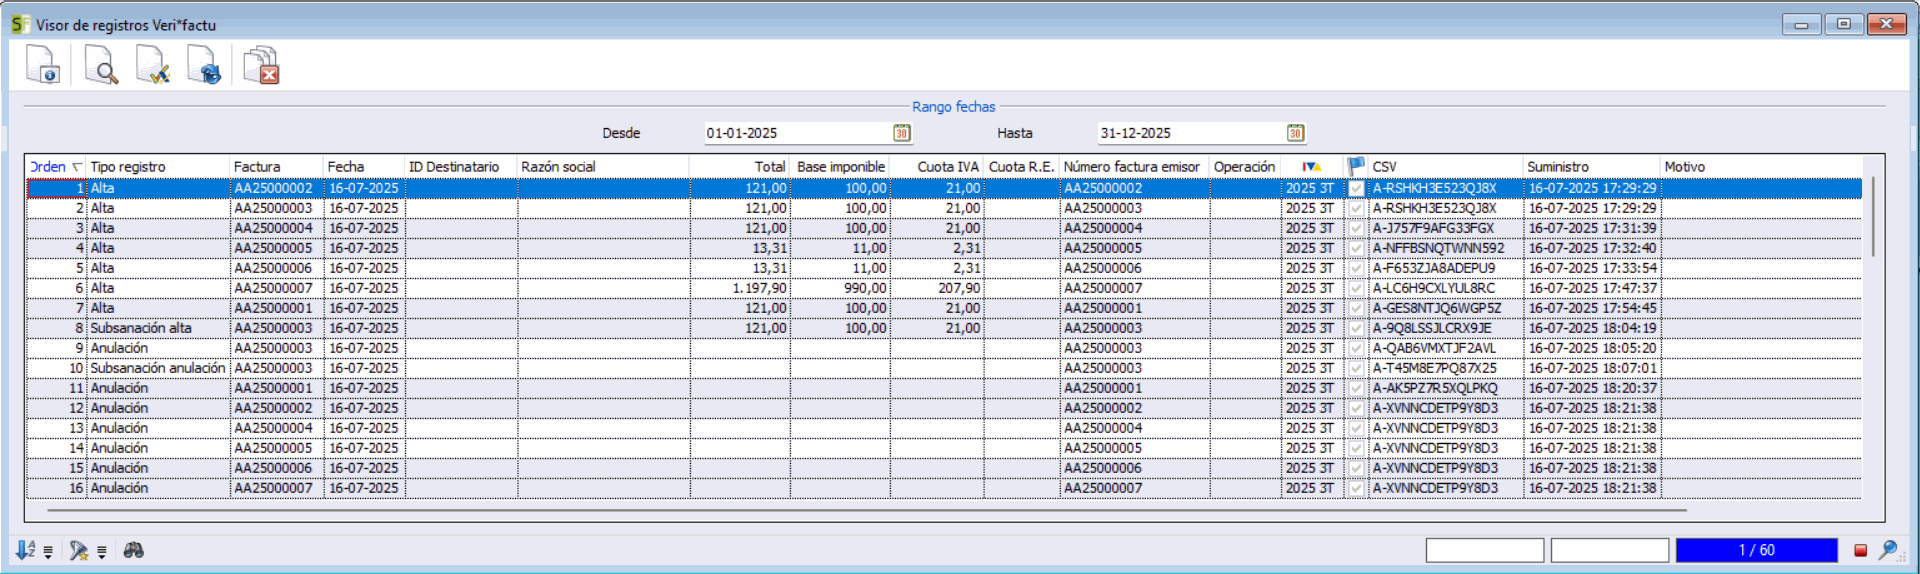1920x574 pixels.
Task: Click the ID Destinatario column header
Action: (461, 167)
